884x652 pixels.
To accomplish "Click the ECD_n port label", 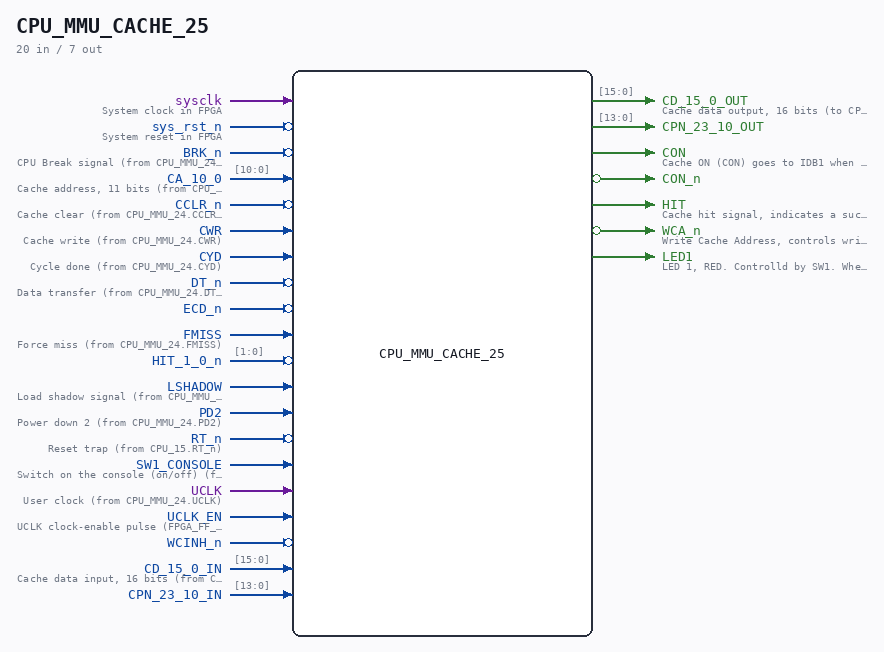I will (x=202, y=309).
